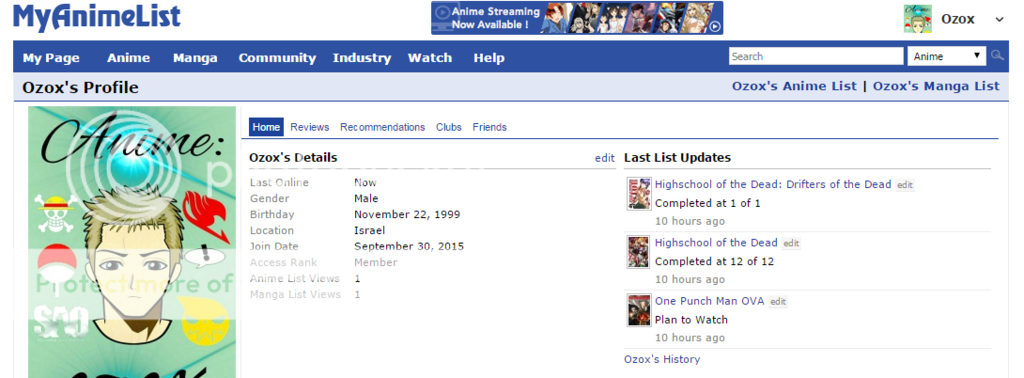Click edit button beside One Punch Man OVA
1024x378 pixels.
778,302
